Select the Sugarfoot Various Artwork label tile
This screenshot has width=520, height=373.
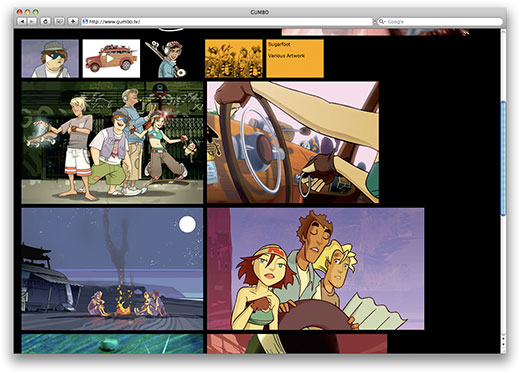pyautogui.click(x=295, y=59)
